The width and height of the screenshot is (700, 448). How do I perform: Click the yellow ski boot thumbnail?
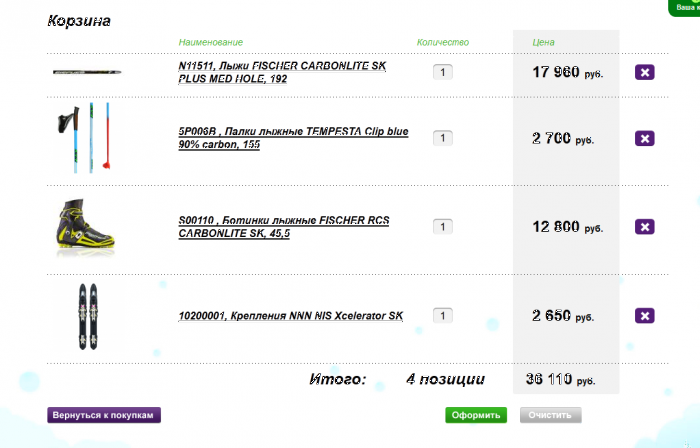point(85,225)
